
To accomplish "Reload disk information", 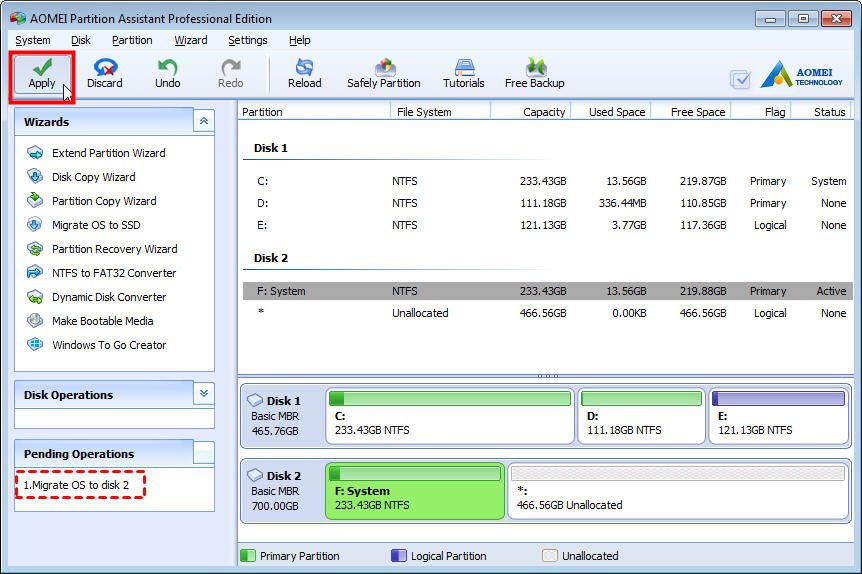I will (x=305, y=74).
